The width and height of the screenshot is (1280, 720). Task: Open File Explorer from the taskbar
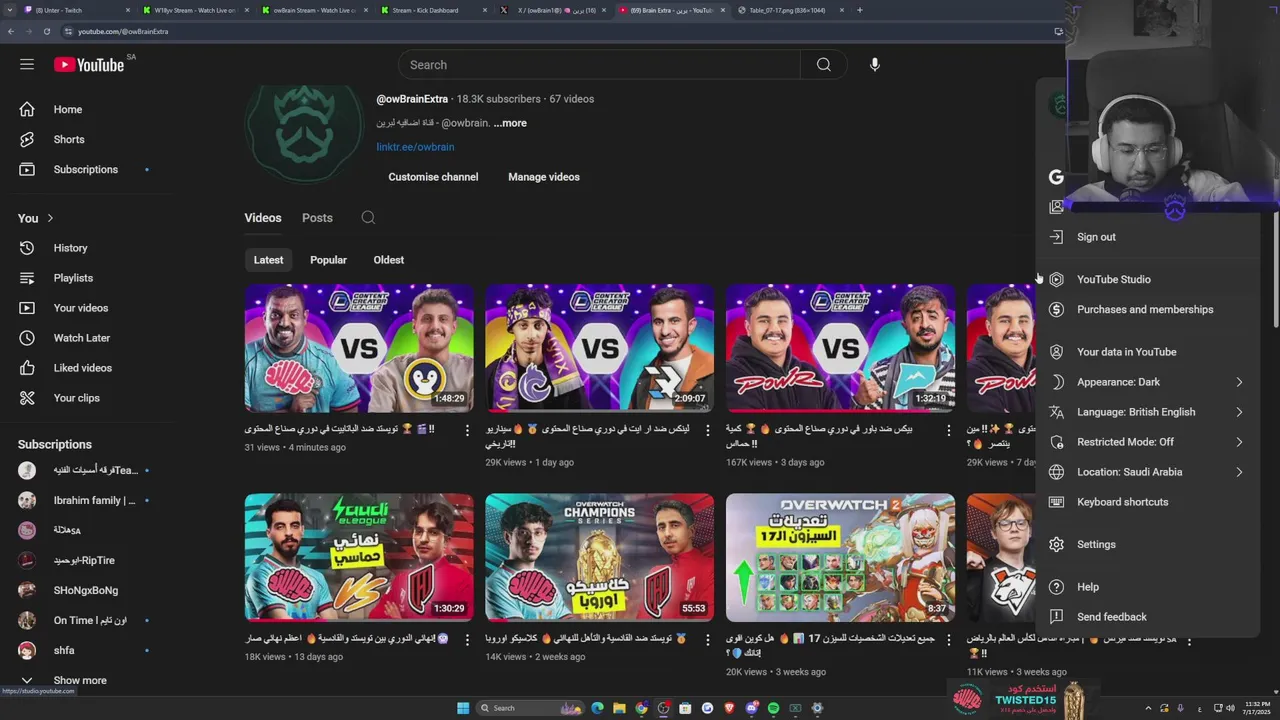tap(619, 708)
